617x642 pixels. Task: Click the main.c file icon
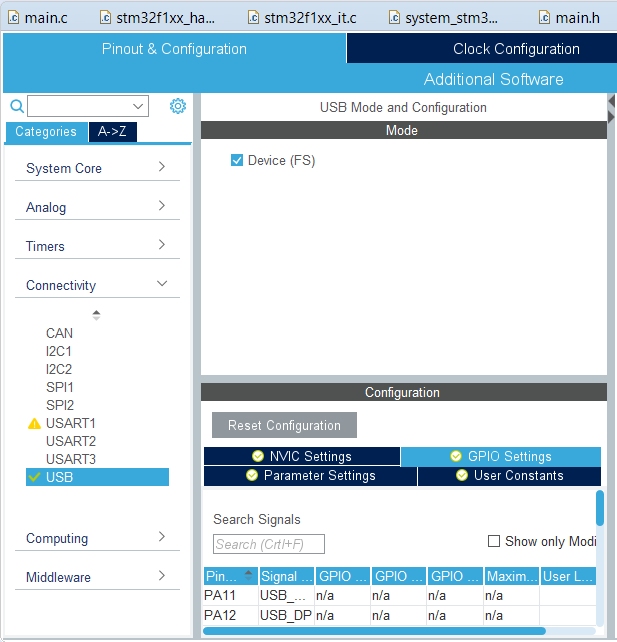(x=13, y=17)
